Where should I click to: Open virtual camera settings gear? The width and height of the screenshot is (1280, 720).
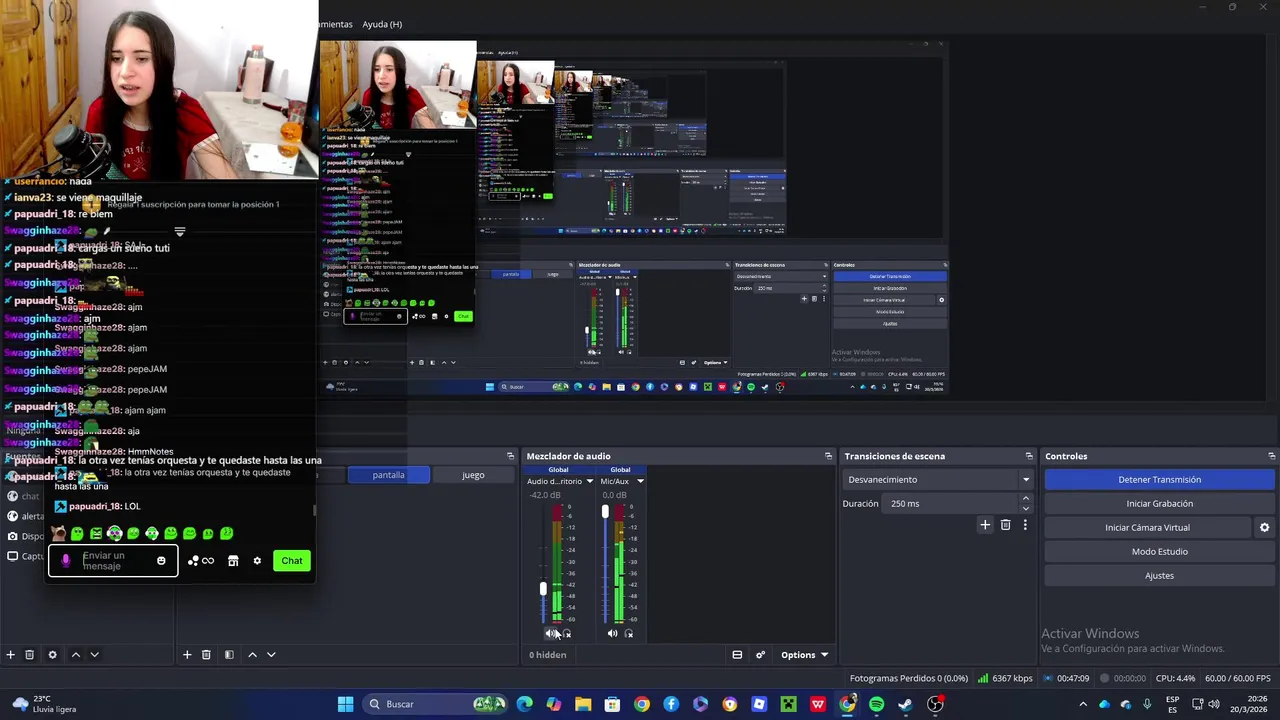(x=1264, y=528)
